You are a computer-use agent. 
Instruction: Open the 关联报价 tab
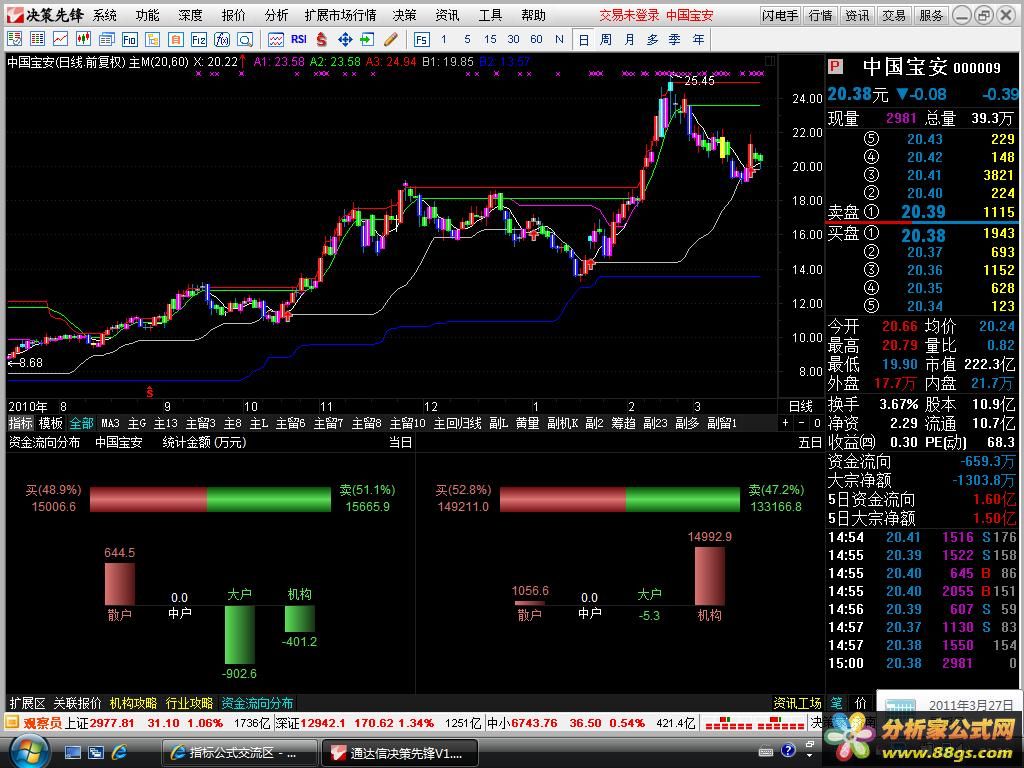point(77,703)
